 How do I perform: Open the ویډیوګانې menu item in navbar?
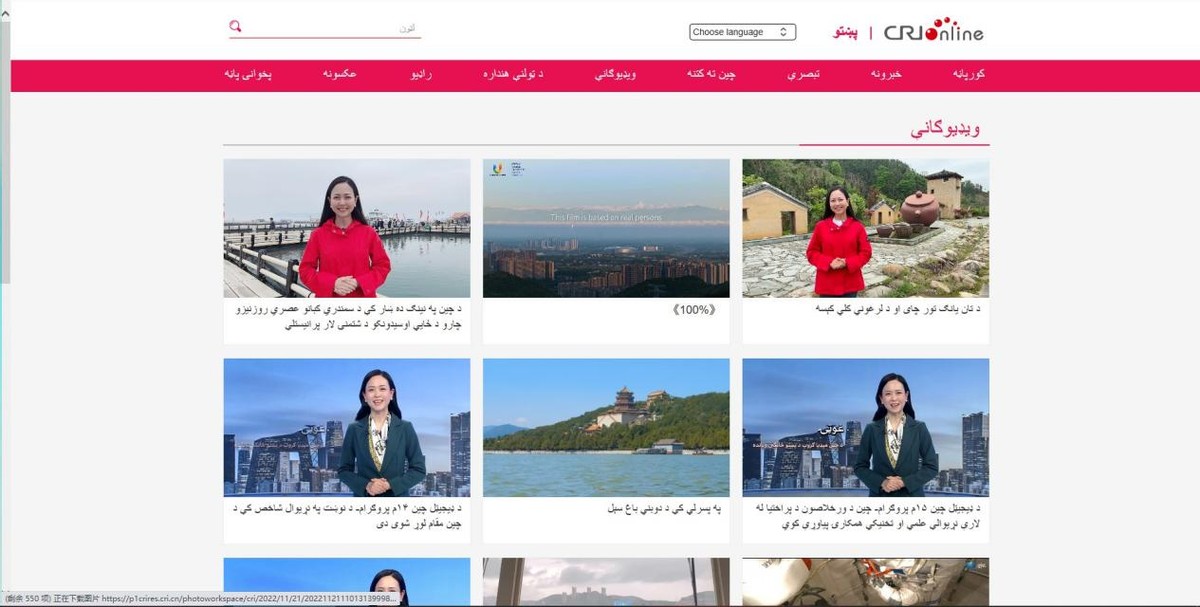[615, 75]
